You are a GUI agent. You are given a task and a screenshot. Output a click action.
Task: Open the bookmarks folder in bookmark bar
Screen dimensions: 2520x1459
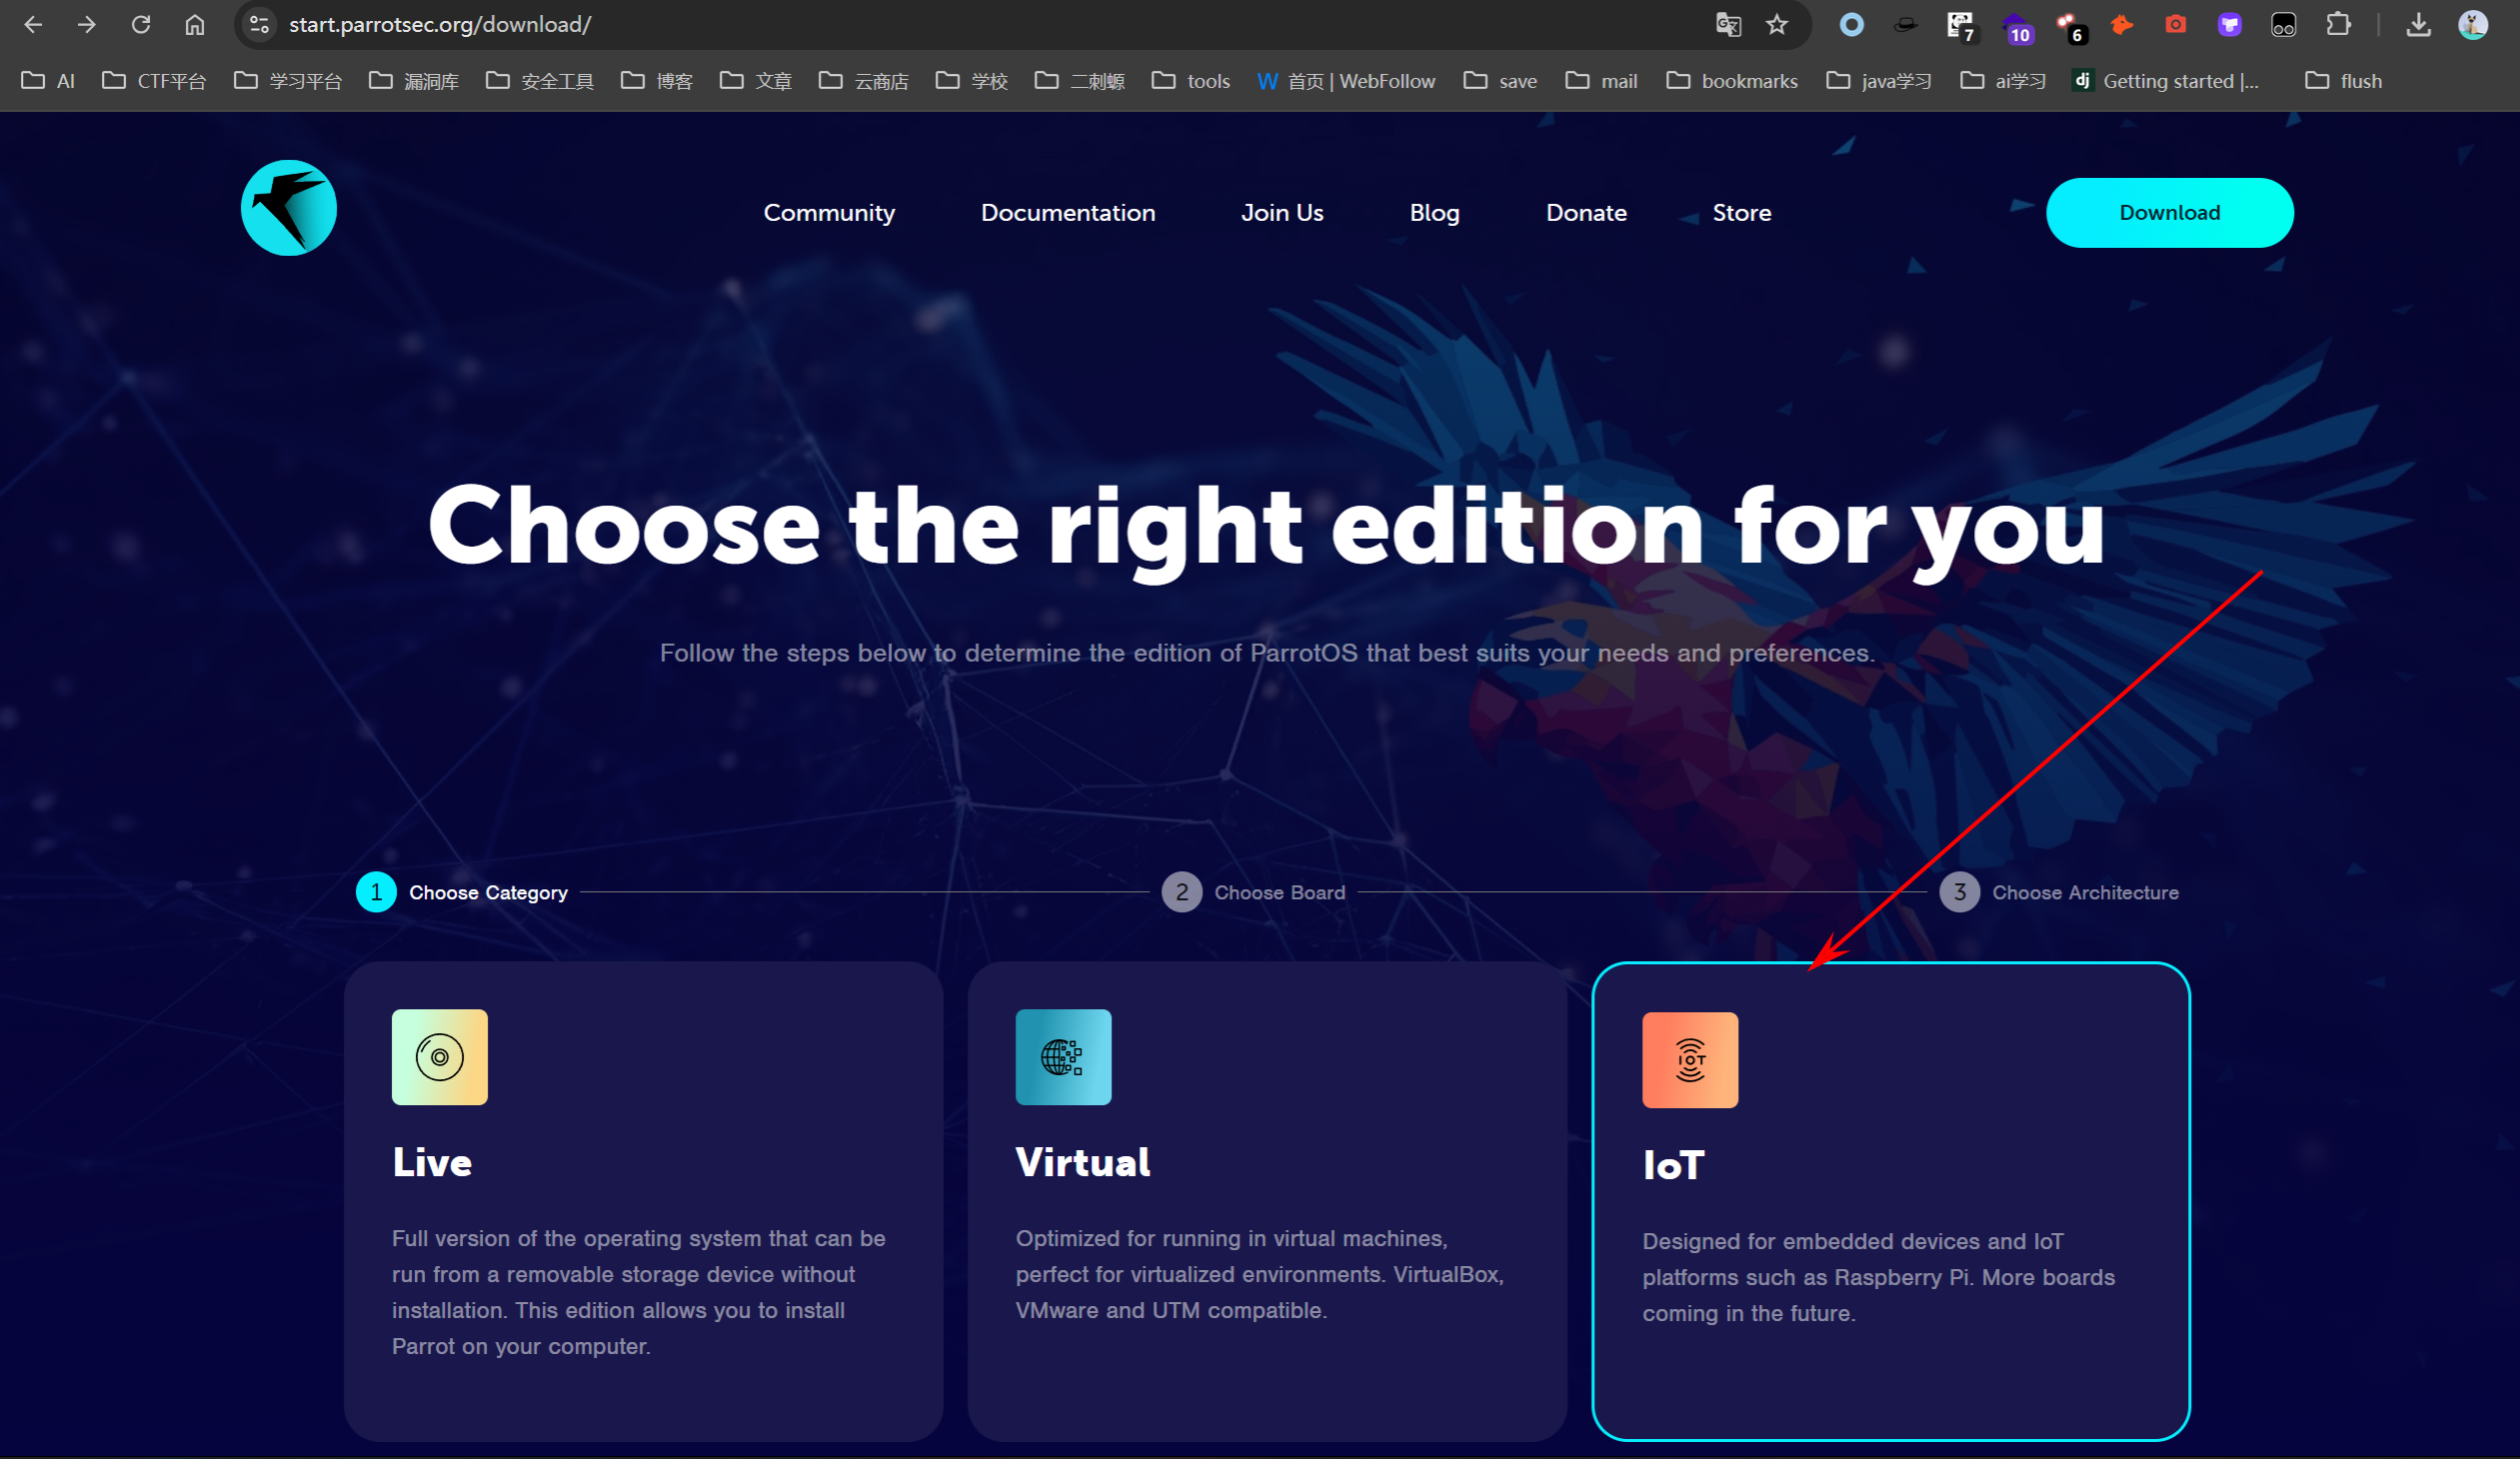pyautogui.click(x=1732, y=81)
